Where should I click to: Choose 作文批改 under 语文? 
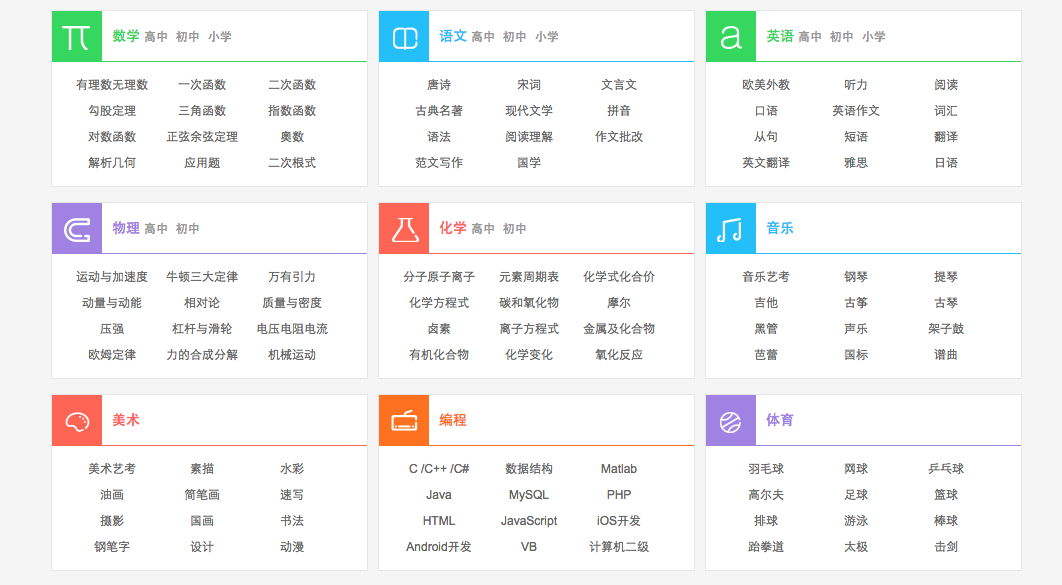tap(619, 137)
